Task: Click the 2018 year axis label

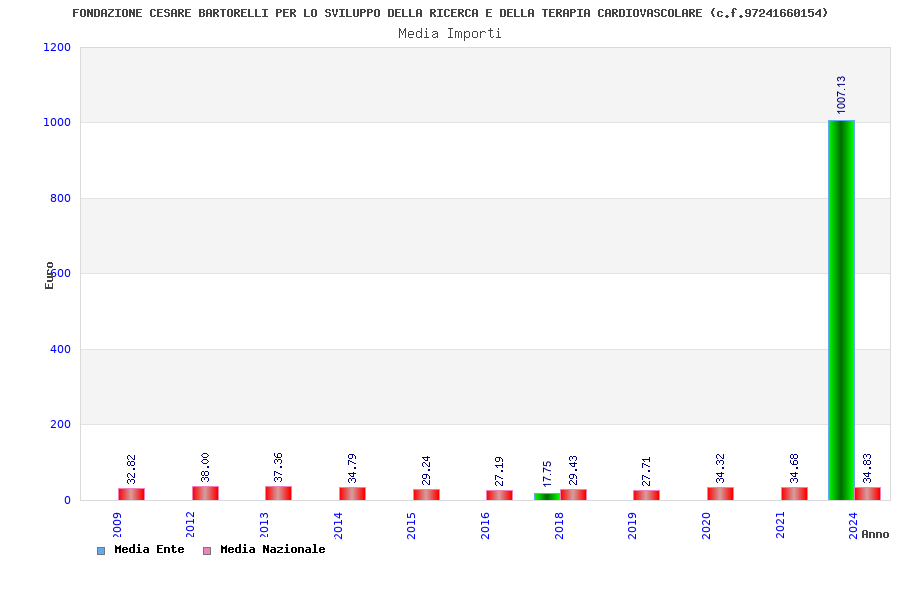Action: click(x=559, y=525)
